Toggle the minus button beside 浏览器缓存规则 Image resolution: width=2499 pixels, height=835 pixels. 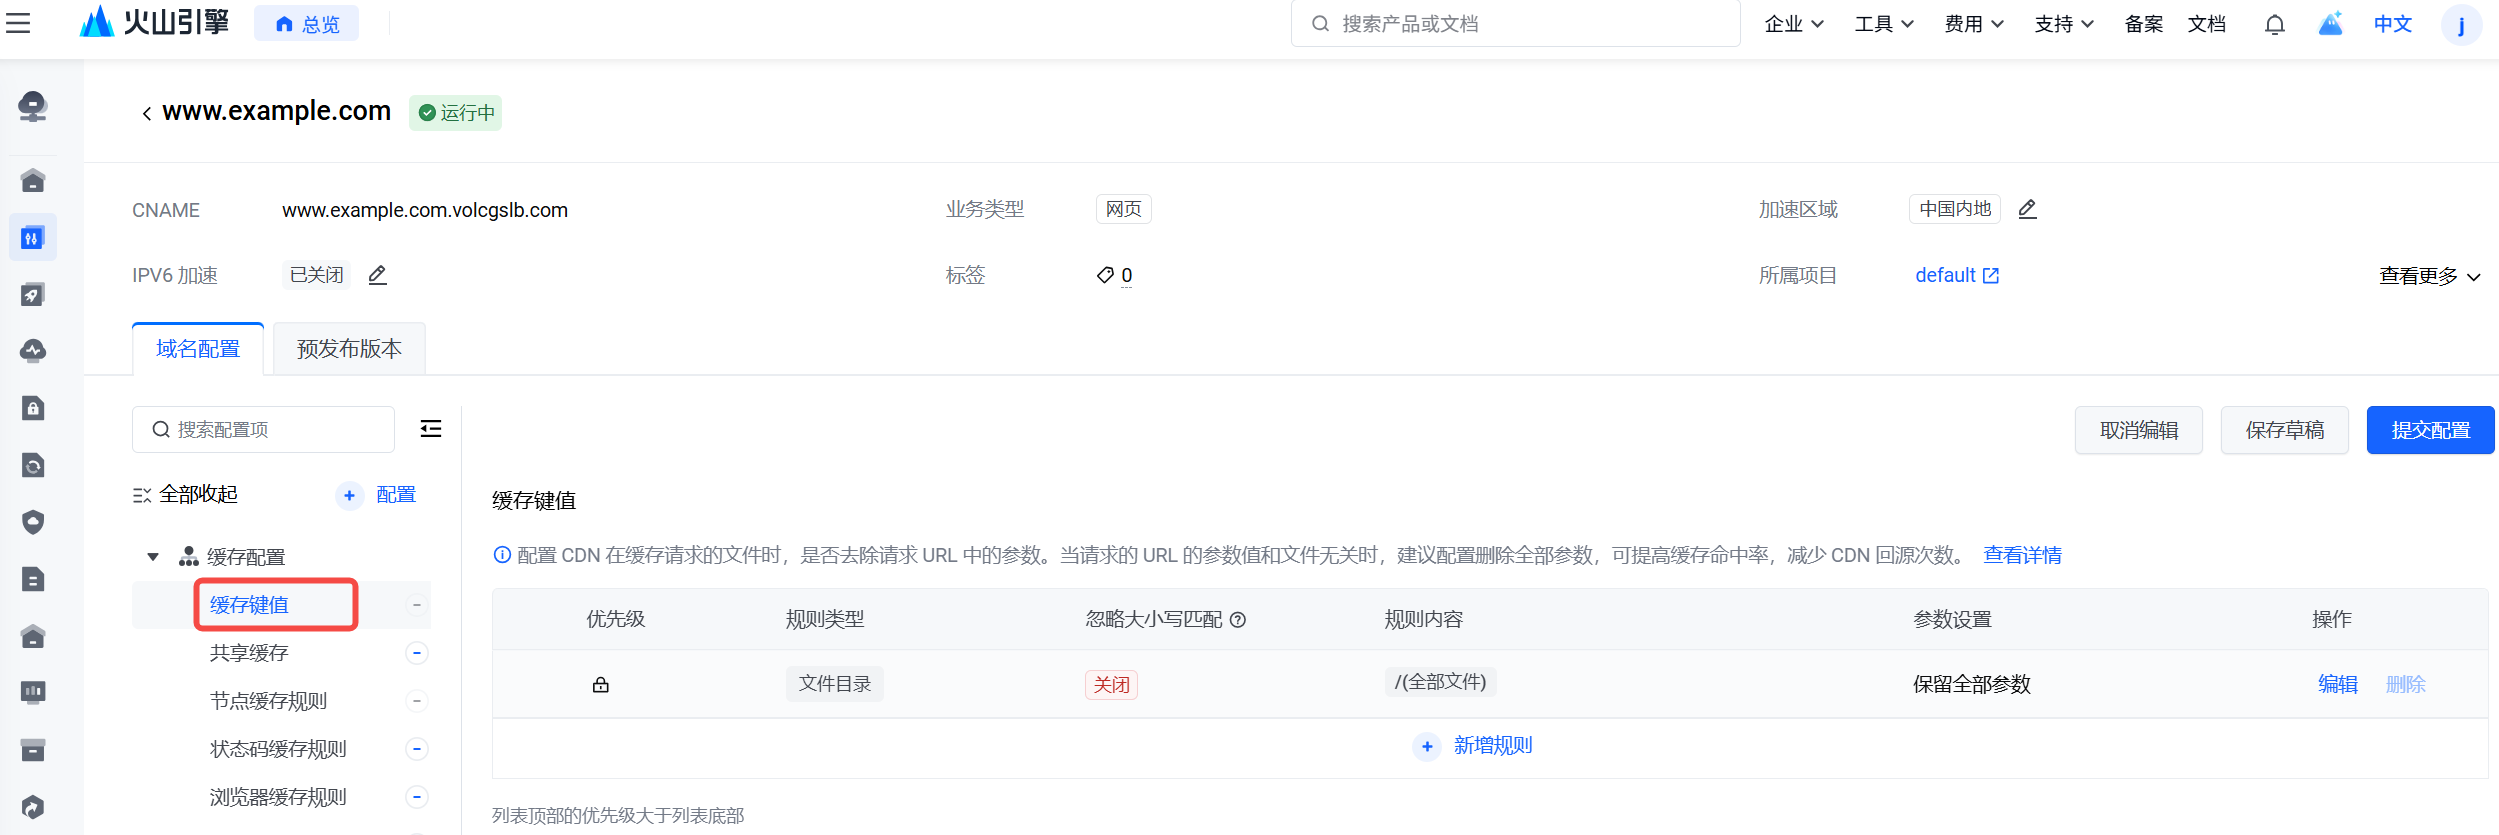[x=417, y=797]
